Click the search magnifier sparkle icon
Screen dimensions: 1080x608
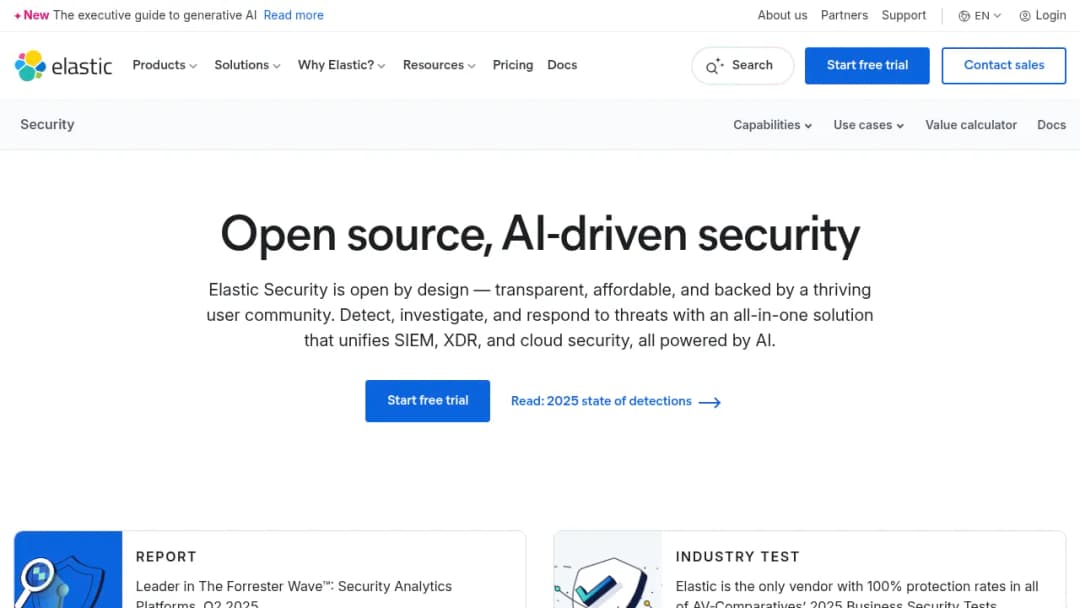click(x=715, y=65)
